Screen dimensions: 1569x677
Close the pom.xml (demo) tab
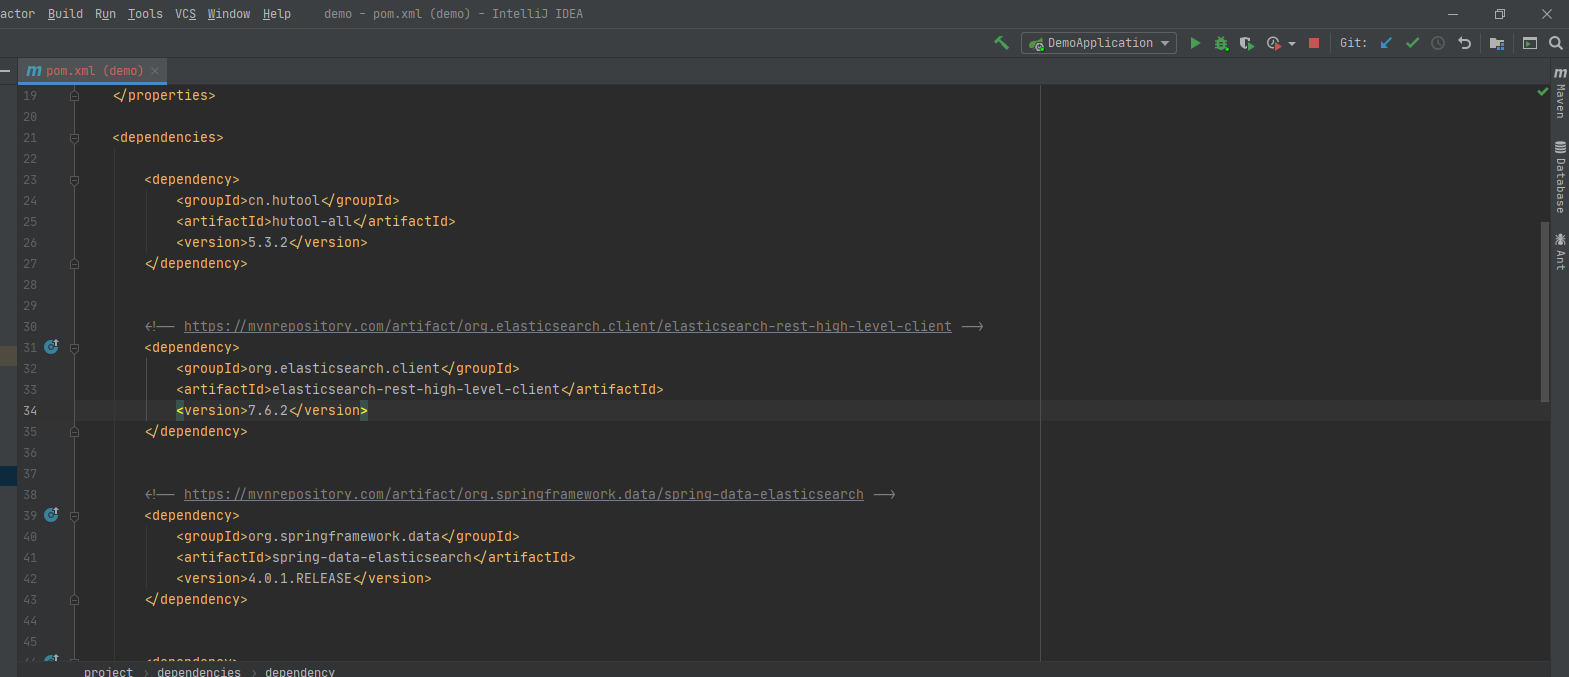(155, 71)
